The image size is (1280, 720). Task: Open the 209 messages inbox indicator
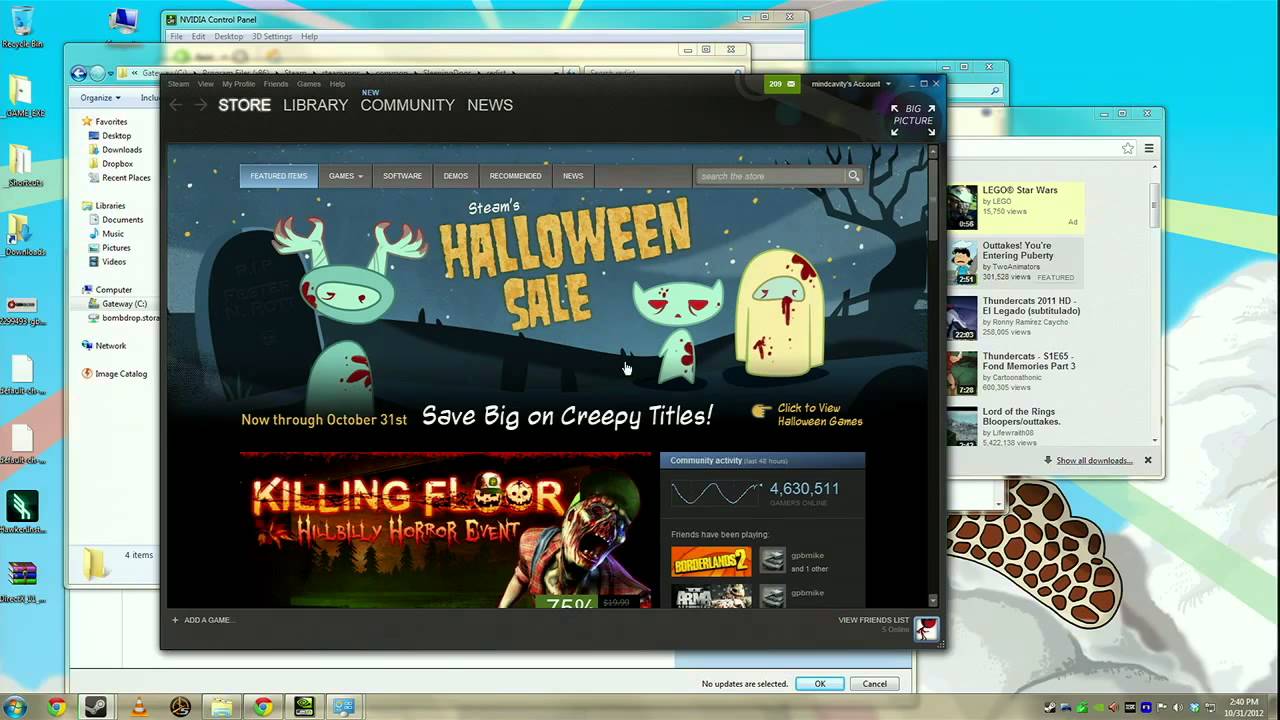tap(782, 84)
